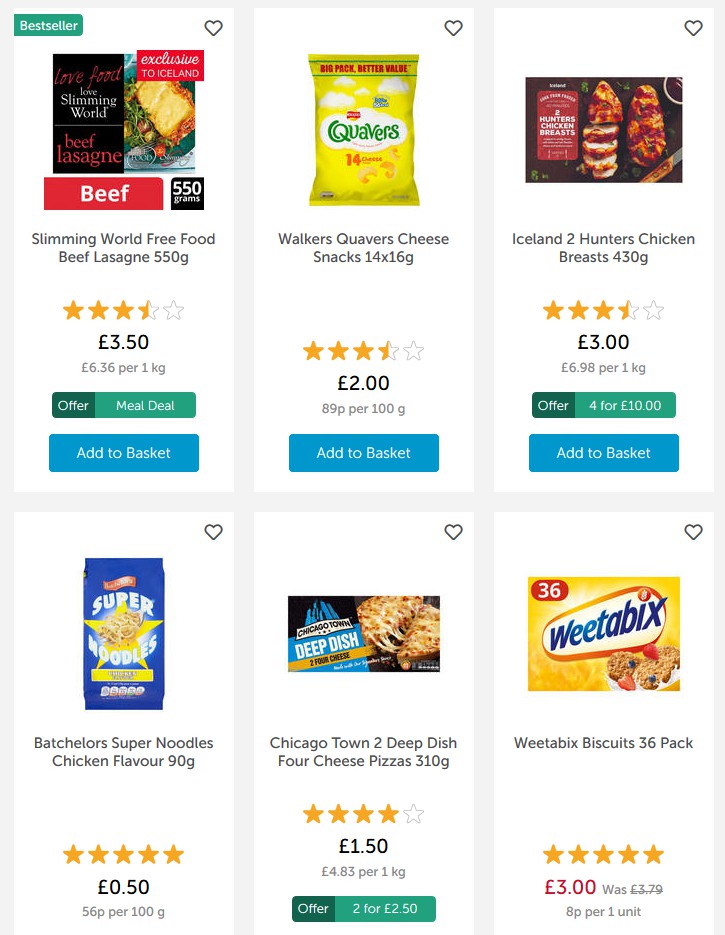
Task: Click the half-filled star on Beef Lasagne rating
Action: point(148,310)
